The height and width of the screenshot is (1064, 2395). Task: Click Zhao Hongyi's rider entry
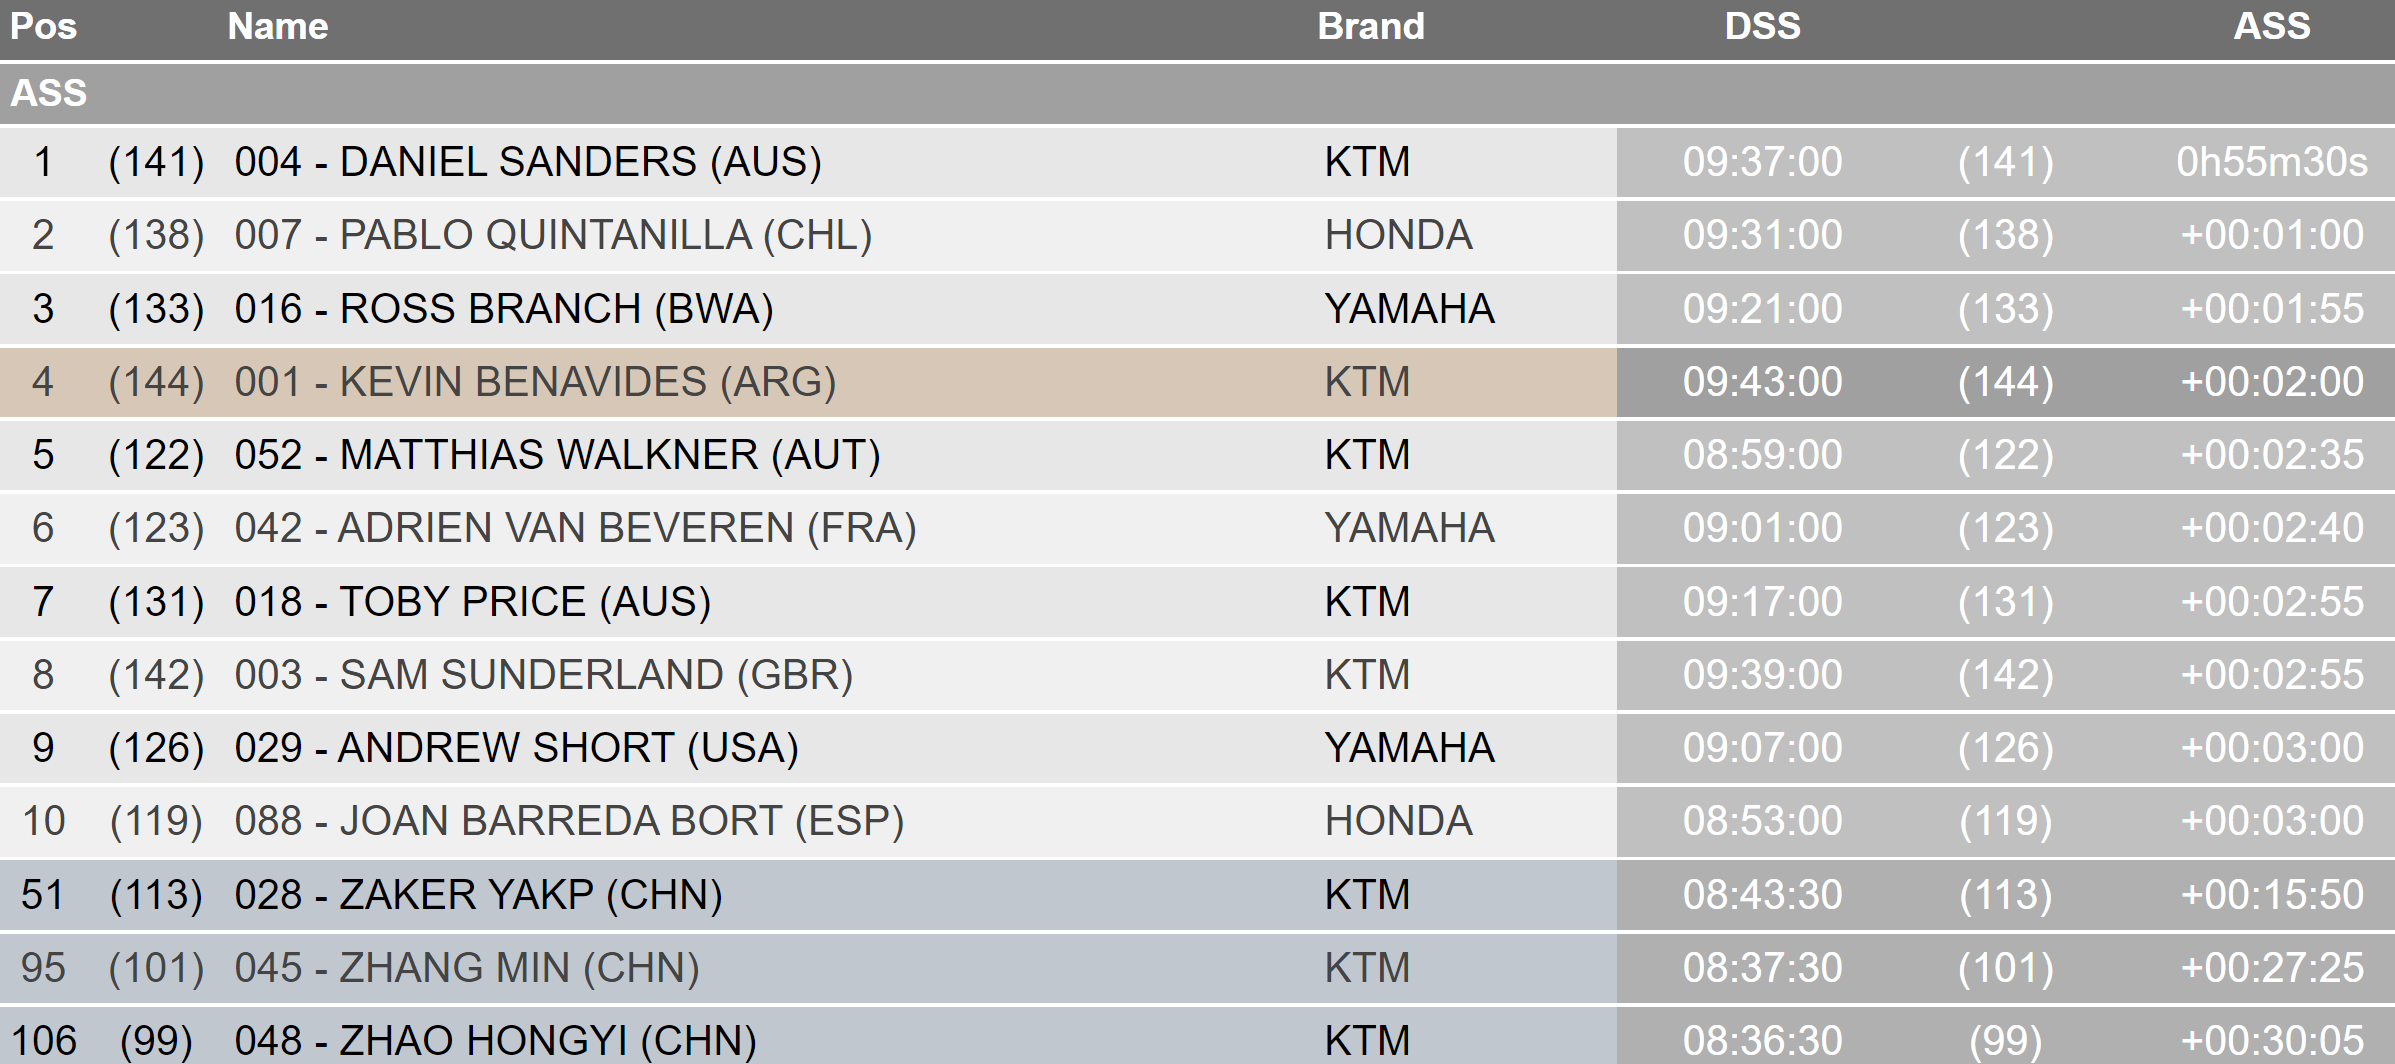(x=495, y=1041)
